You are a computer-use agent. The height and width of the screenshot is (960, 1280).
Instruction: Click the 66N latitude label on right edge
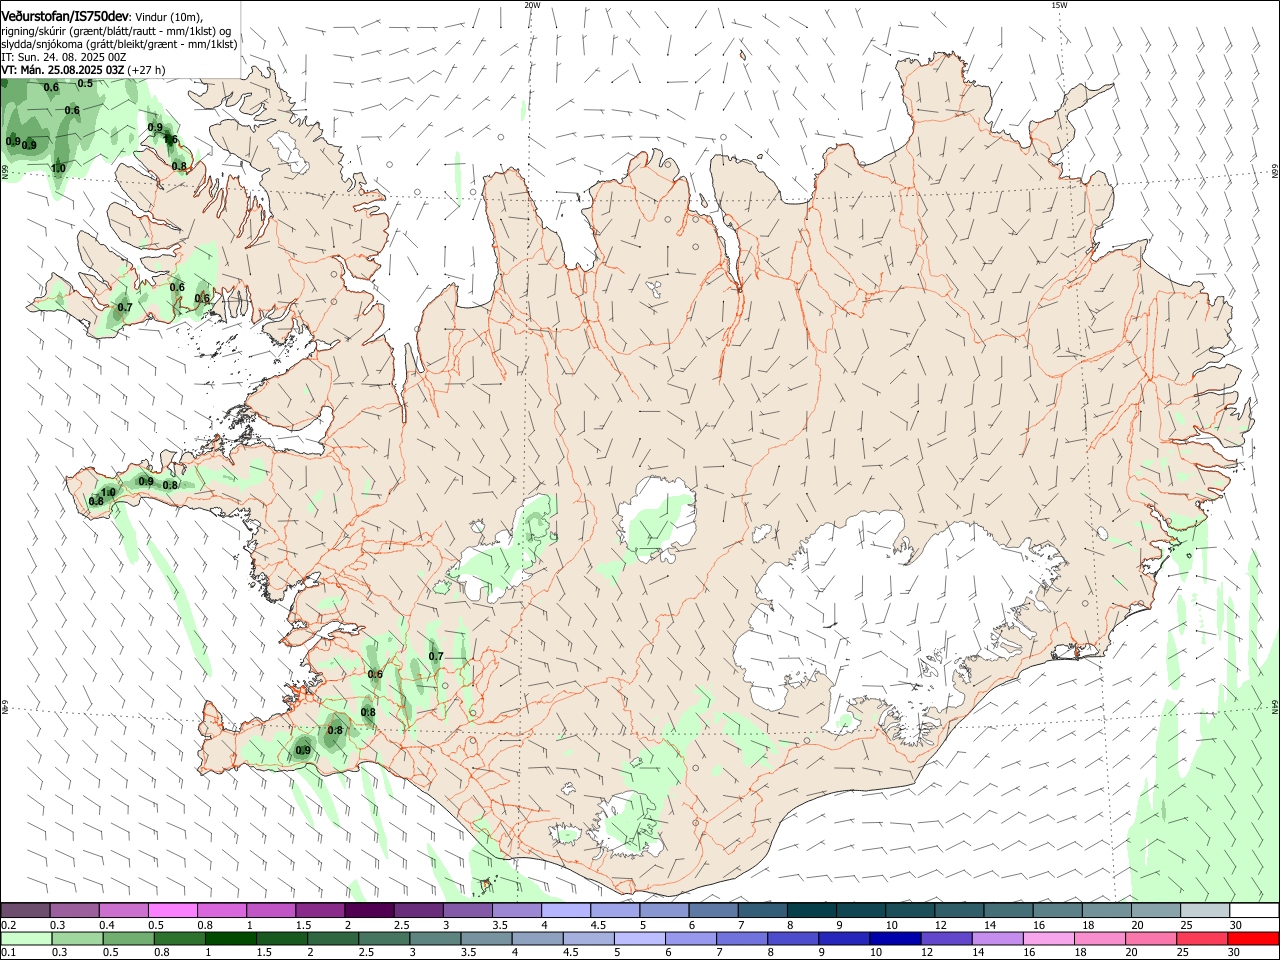point(1275,172)
